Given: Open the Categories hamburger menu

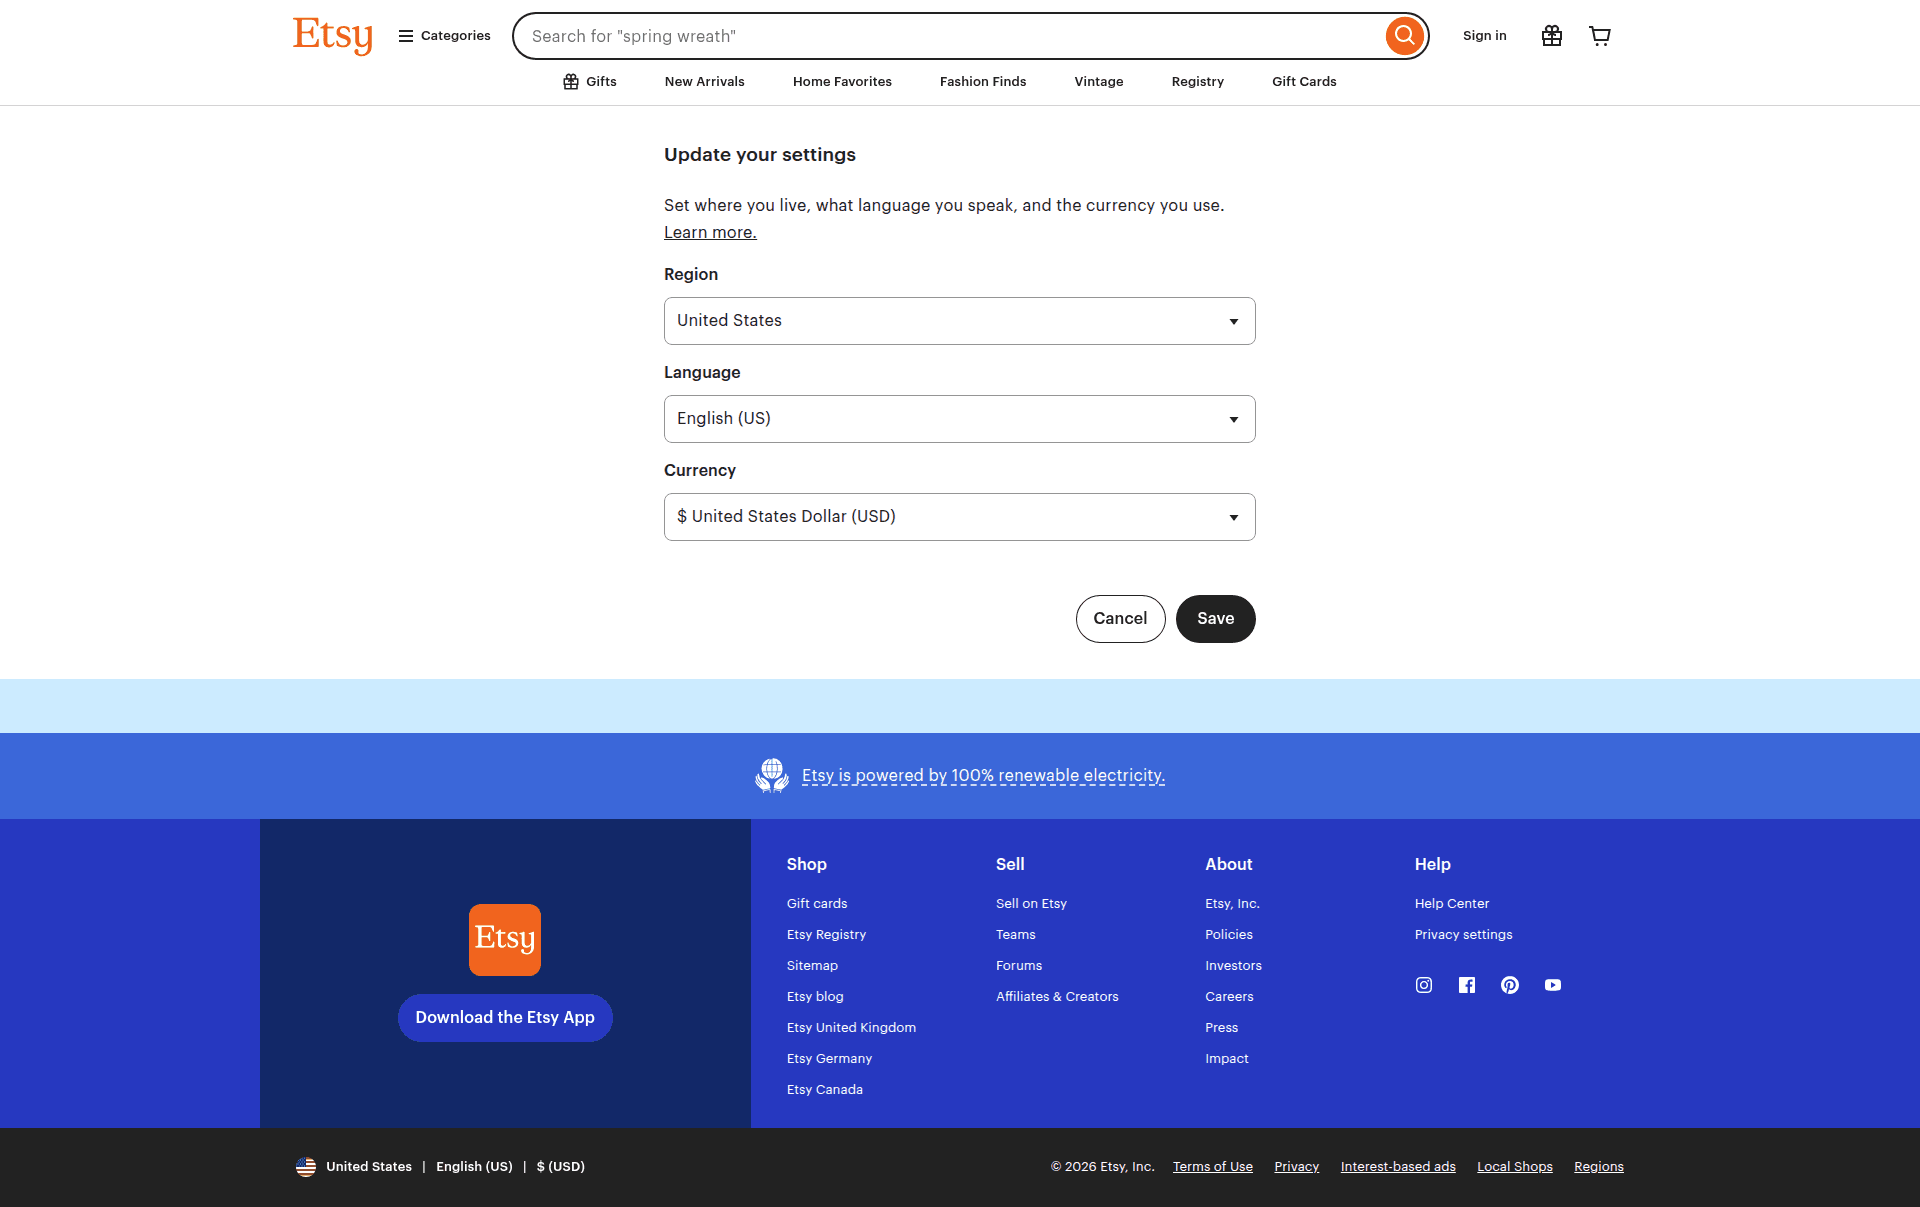Looking at the screenshot, I should (x=444, y=36).
